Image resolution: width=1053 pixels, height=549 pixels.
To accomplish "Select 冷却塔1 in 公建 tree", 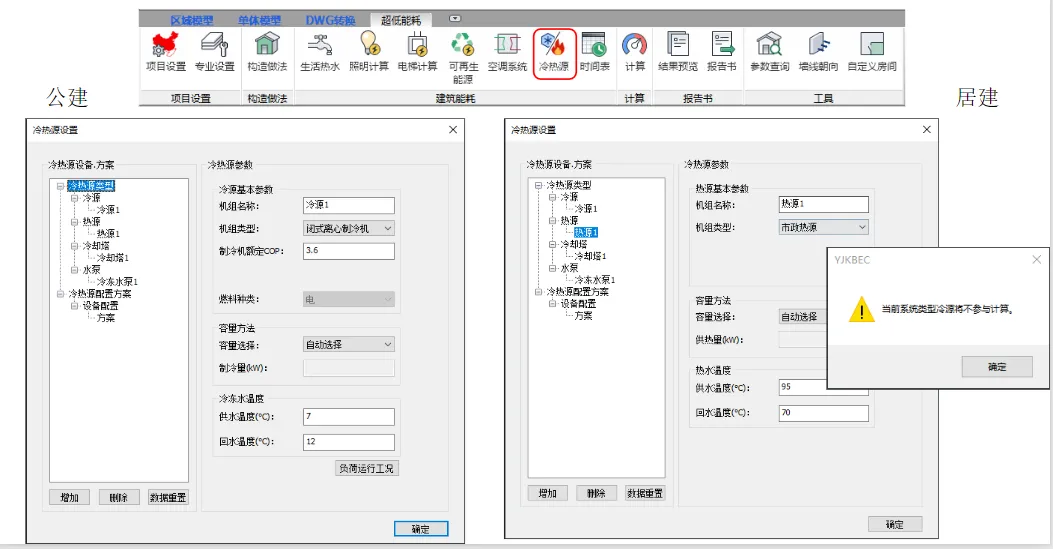I will click(x=113, y=258).
